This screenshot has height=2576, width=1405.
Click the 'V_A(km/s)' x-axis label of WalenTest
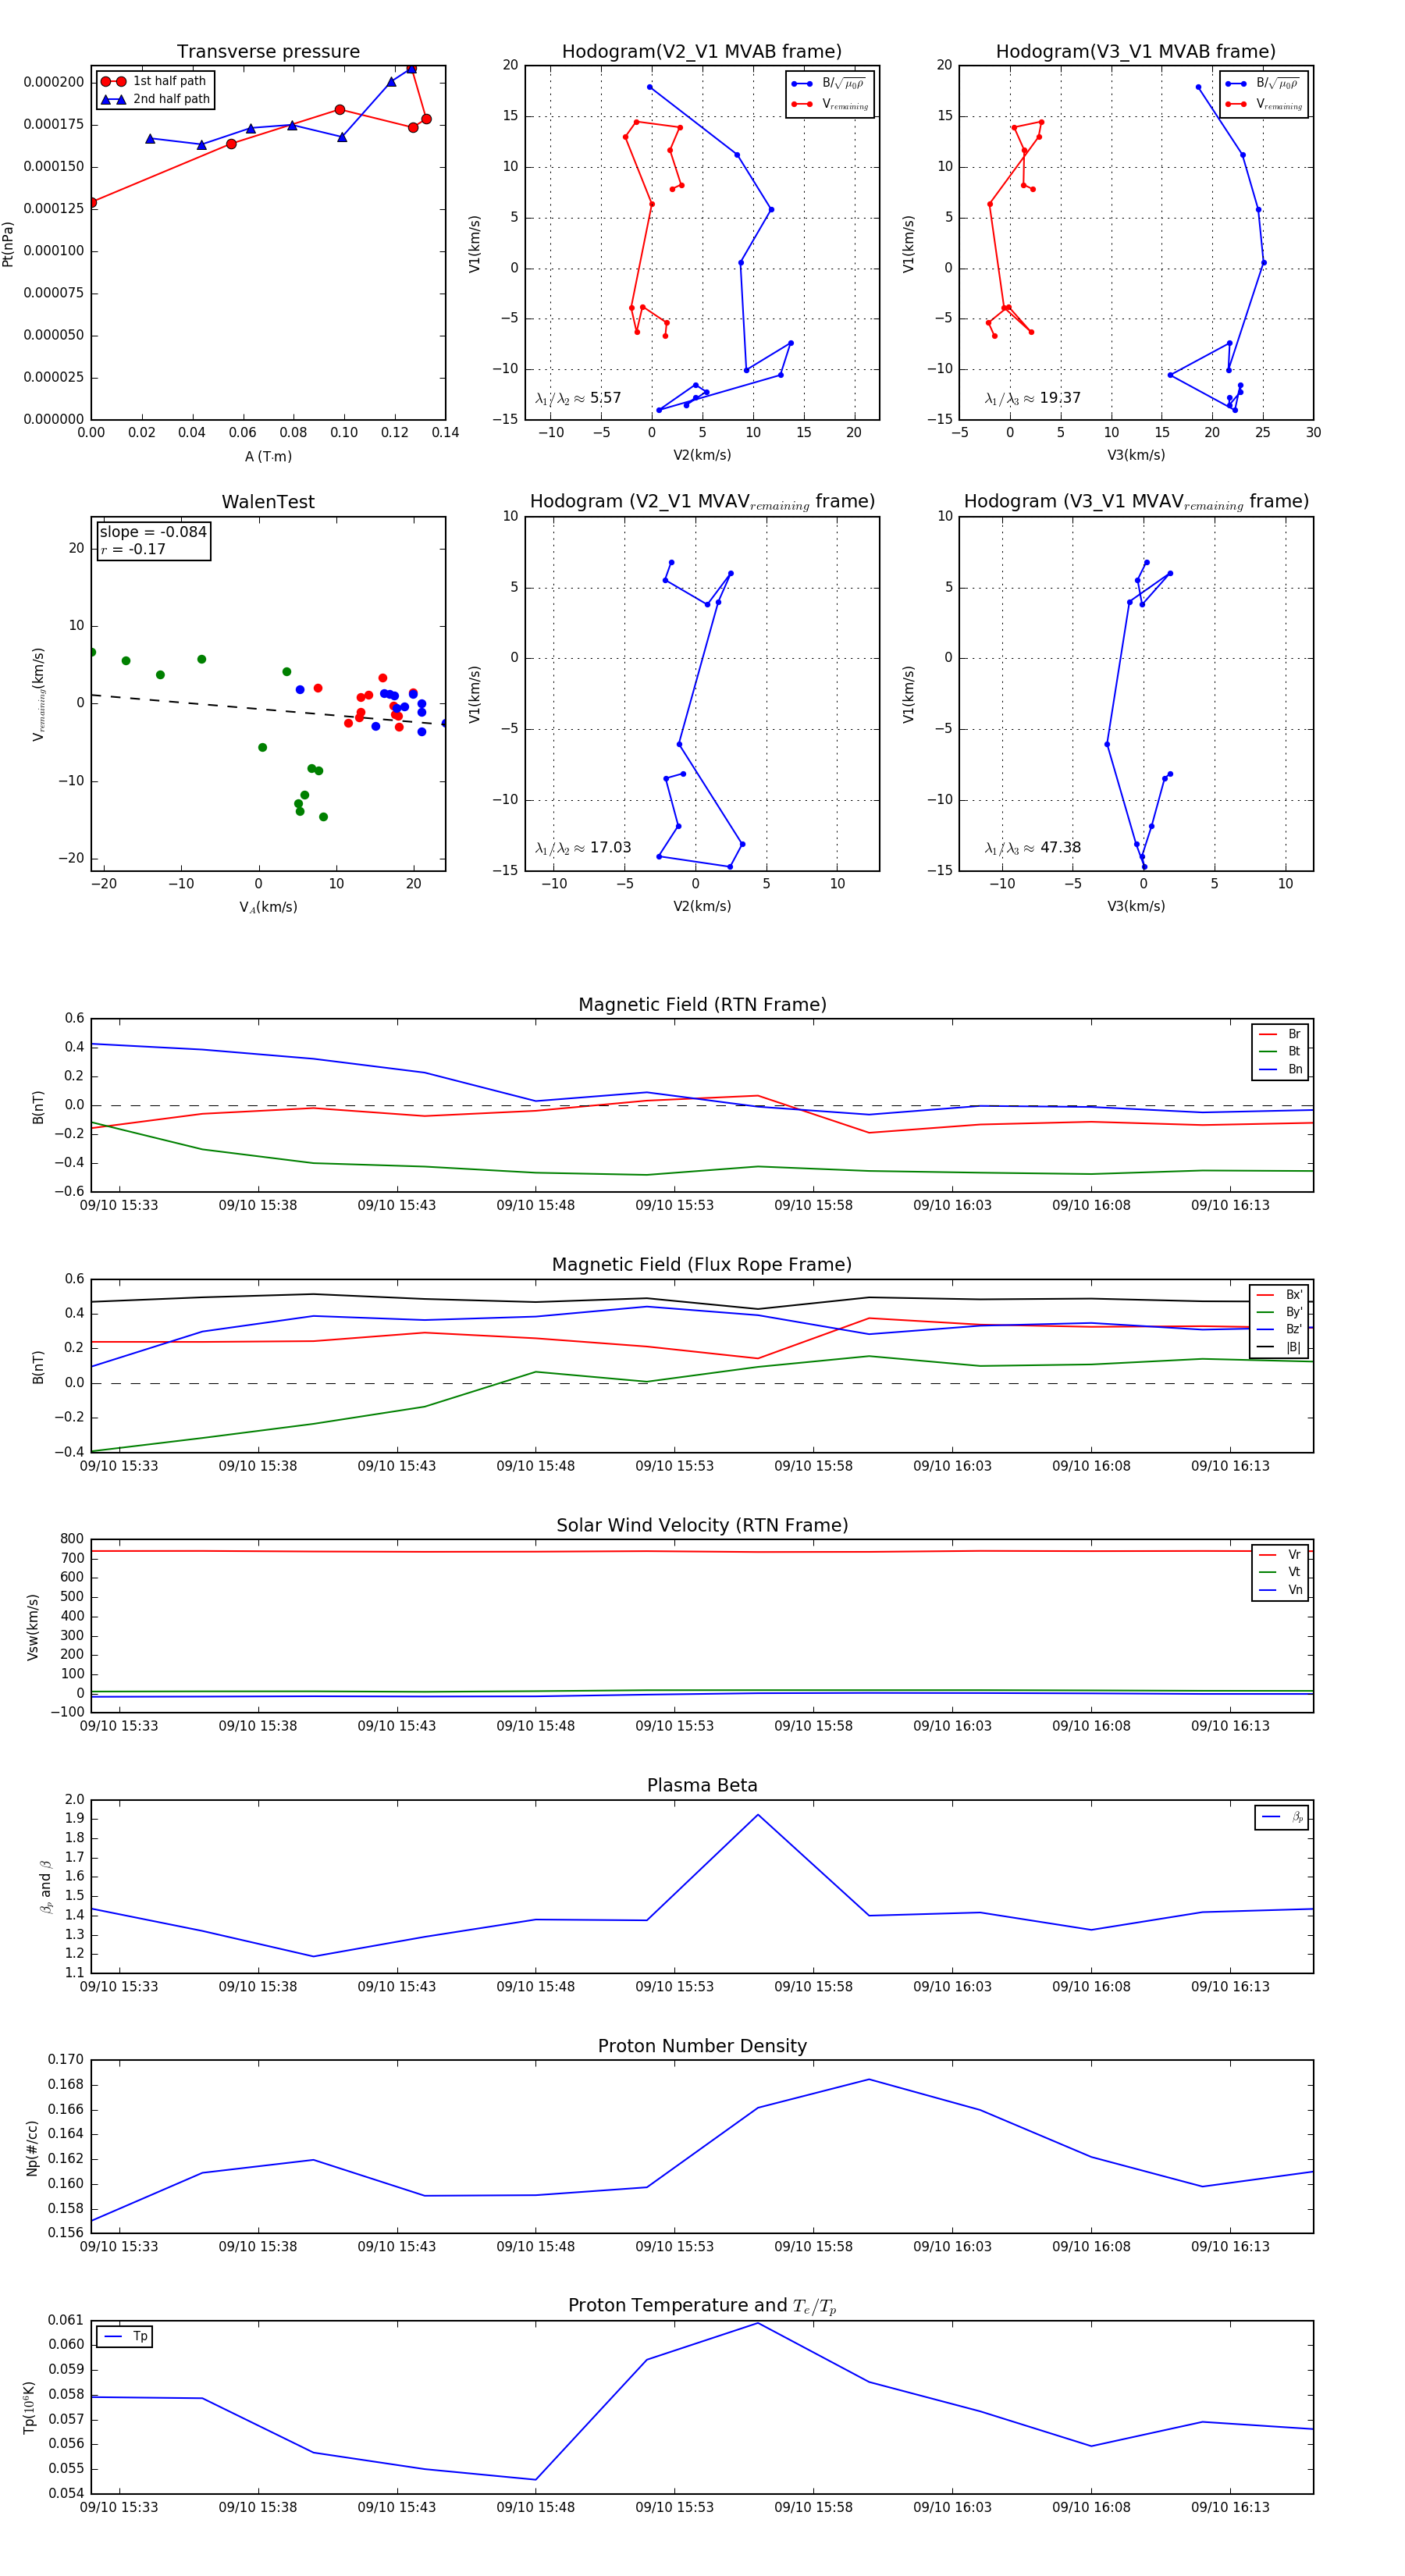click(x=268, y=907)
